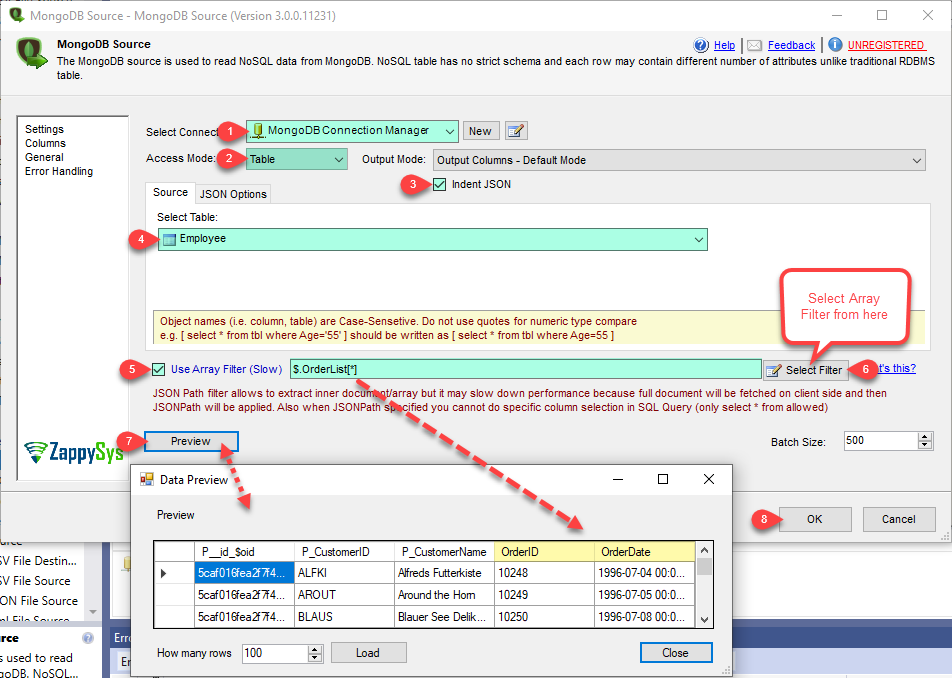Open the Help link
Image resolution: width=952 pixels, height=678 pixels.
point(724,45)
